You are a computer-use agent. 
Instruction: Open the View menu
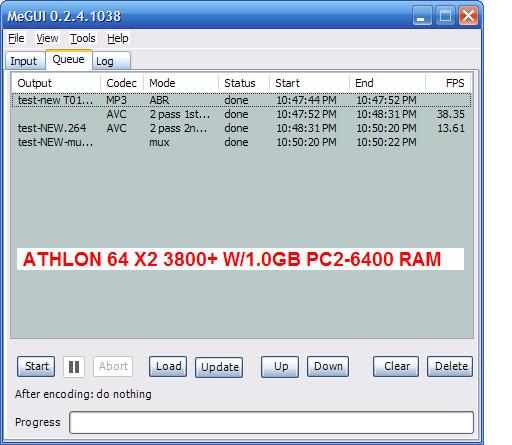47,38
